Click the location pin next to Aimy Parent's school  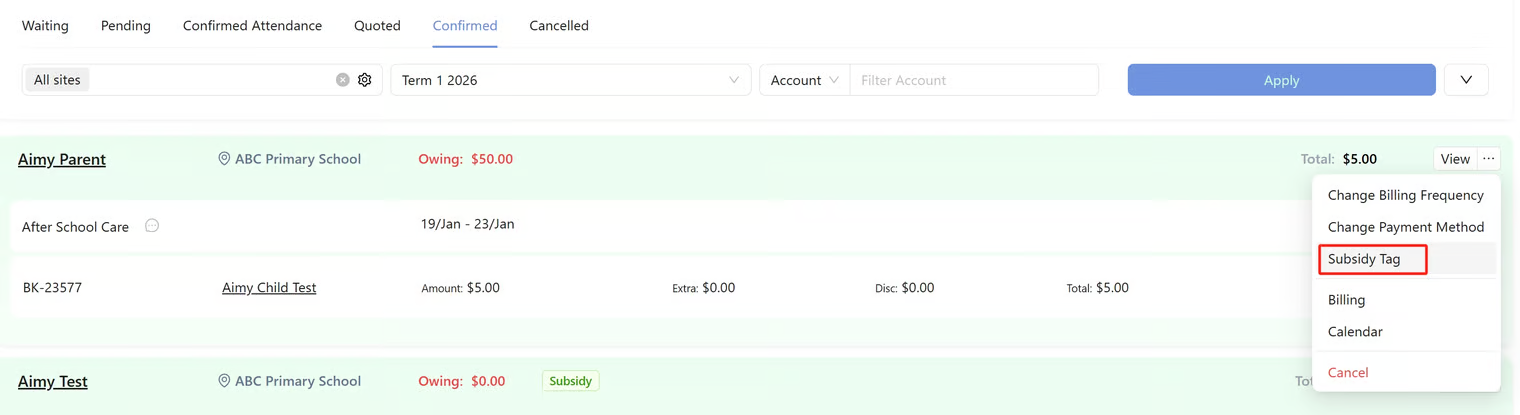point(224,159)
